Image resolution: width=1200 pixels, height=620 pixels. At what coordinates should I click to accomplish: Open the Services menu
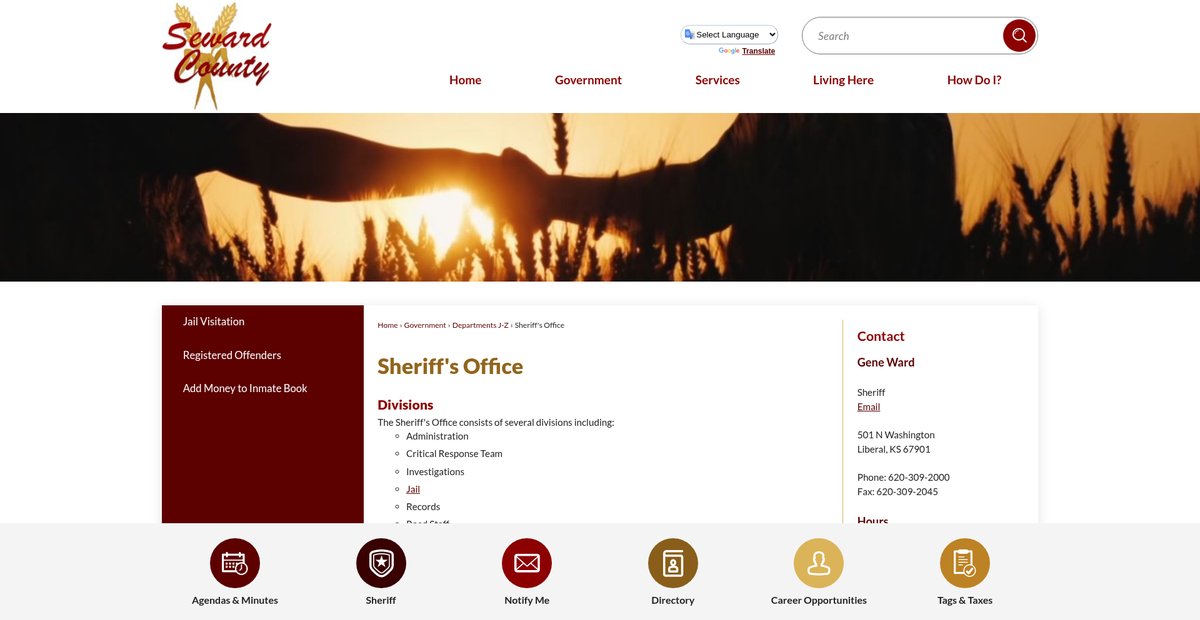click(x=717, y=80)
